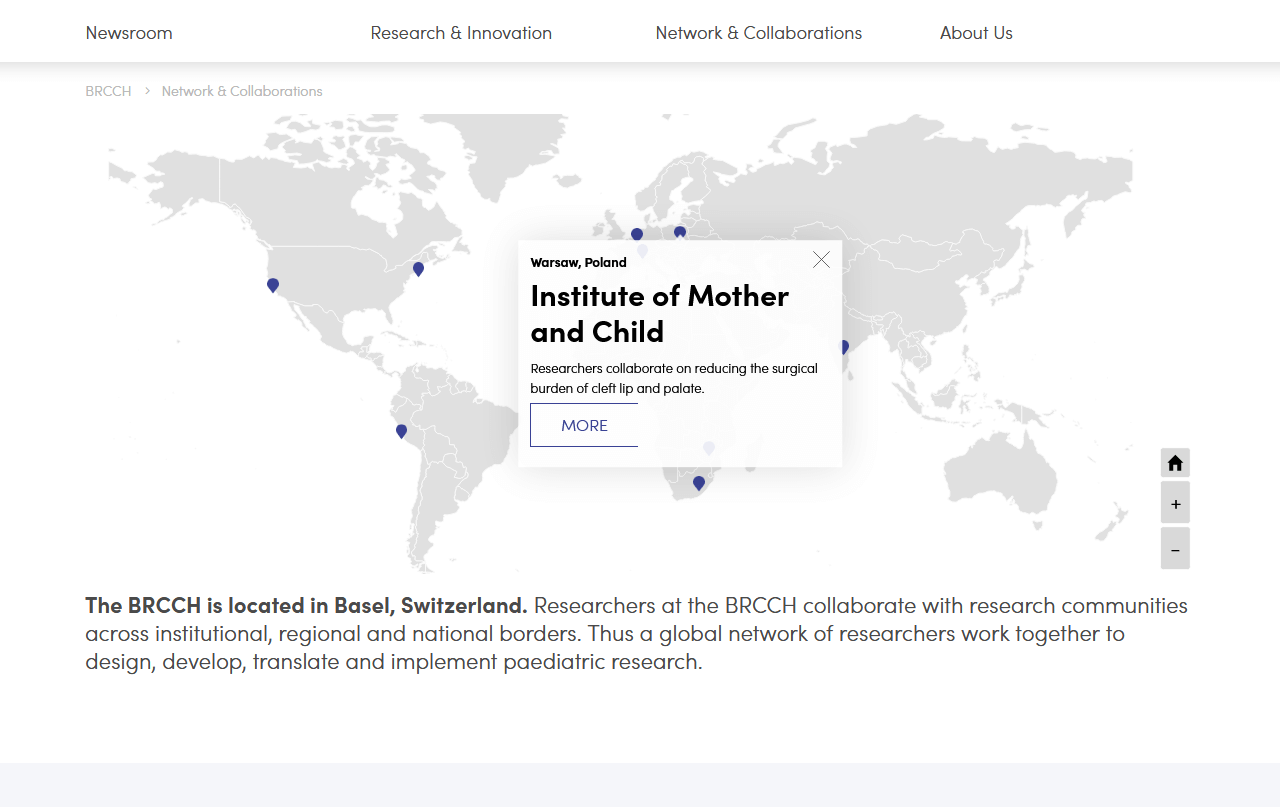
Task: Zoom in the map with plus button
Action: tap(1175, 504)
